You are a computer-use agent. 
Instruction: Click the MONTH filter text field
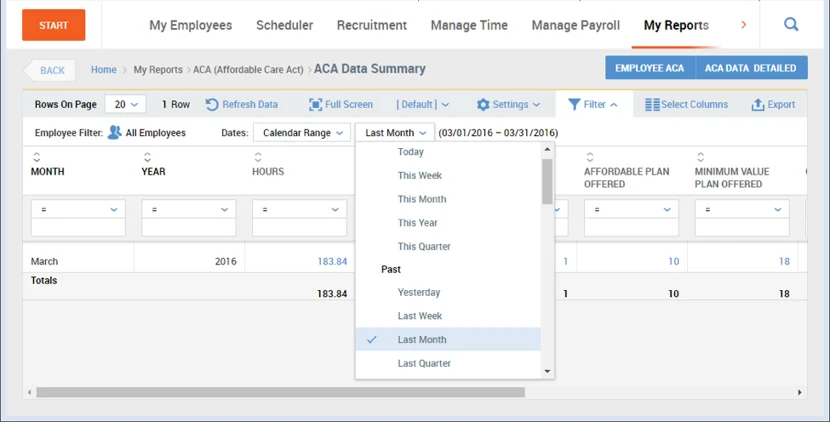pos(78,228)
